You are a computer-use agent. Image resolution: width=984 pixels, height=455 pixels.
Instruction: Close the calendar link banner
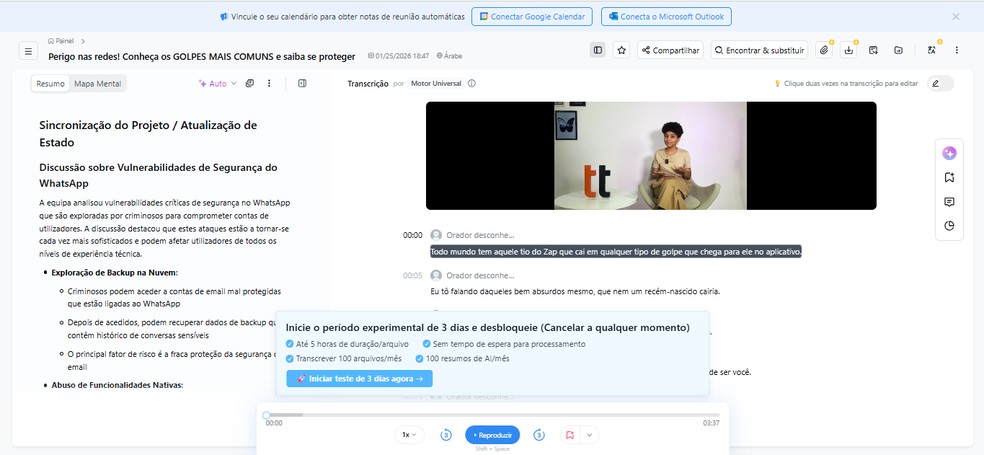point(956,17)
